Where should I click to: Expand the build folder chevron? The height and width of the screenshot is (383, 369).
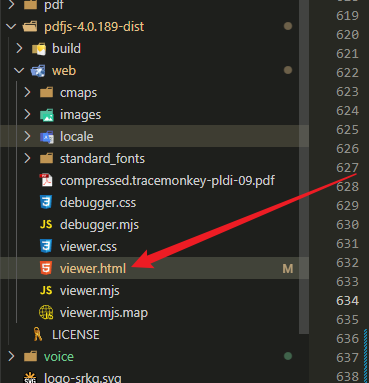pyautogui.click(x=19, y=48)
